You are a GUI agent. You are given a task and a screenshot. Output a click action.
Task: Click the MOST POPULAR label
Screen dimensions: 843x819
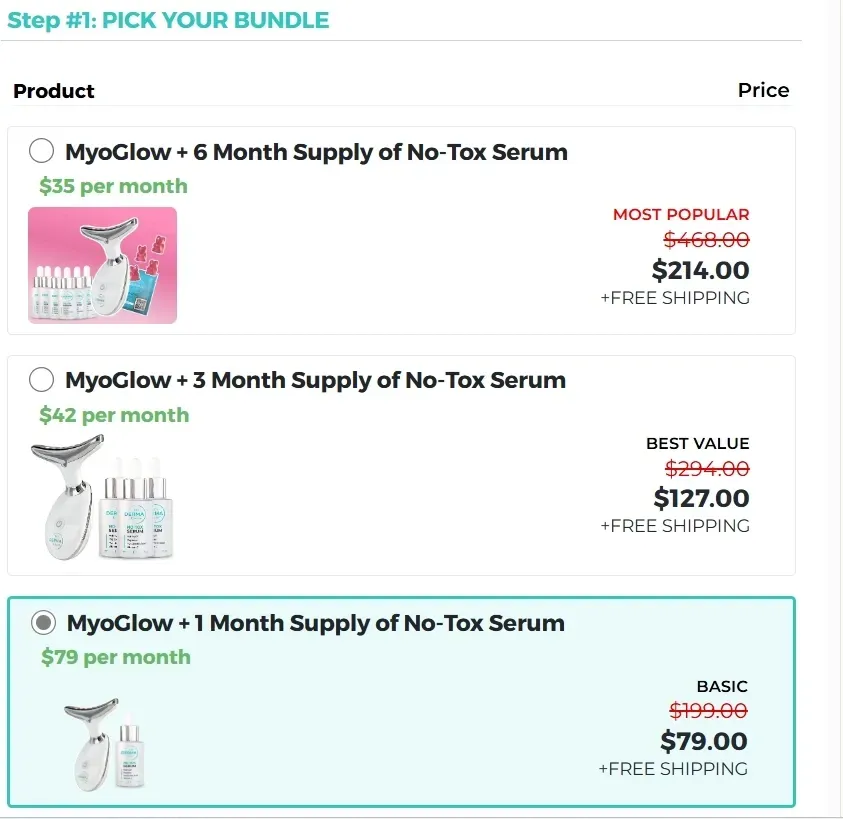coord(681,214)
